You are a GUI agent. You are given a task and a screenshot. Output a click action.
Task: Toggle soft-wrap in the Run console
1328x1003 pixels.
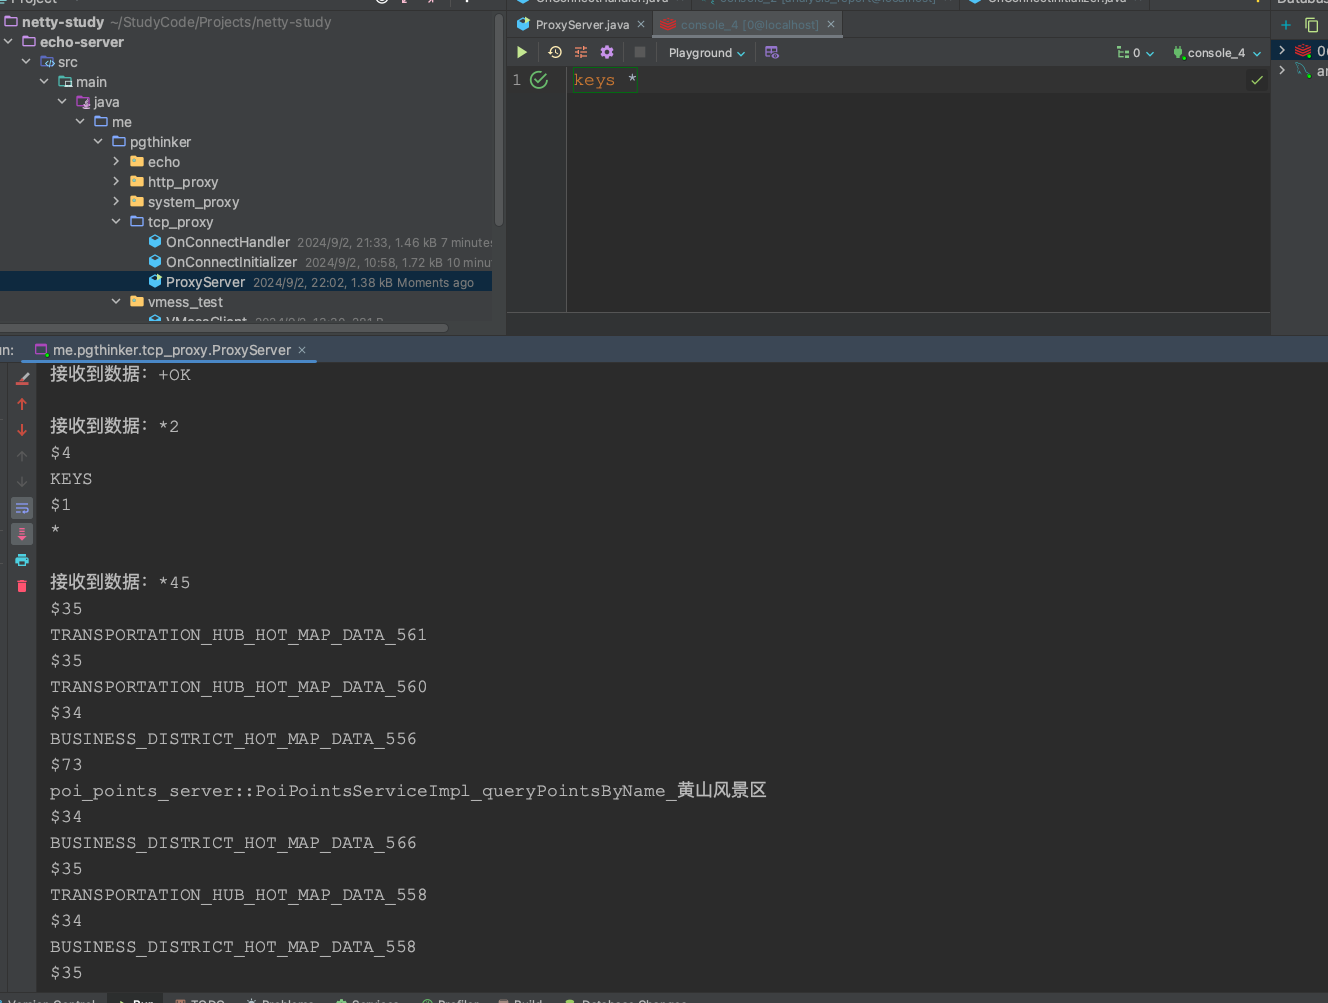[22, 508]
